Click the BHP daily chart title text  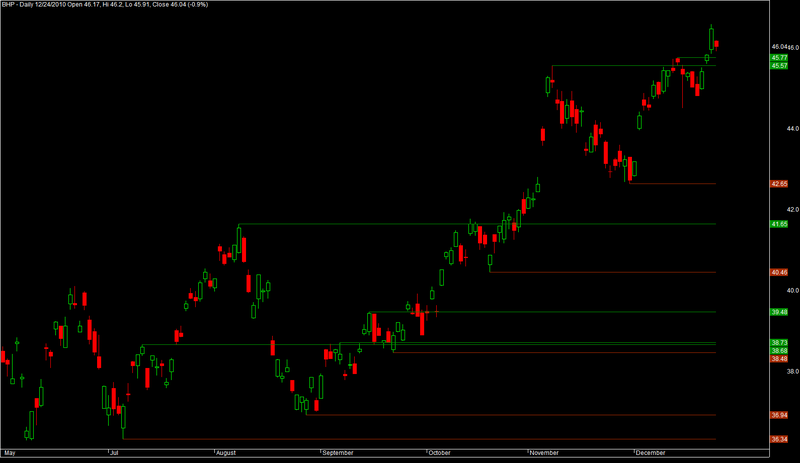click(105, 5)
